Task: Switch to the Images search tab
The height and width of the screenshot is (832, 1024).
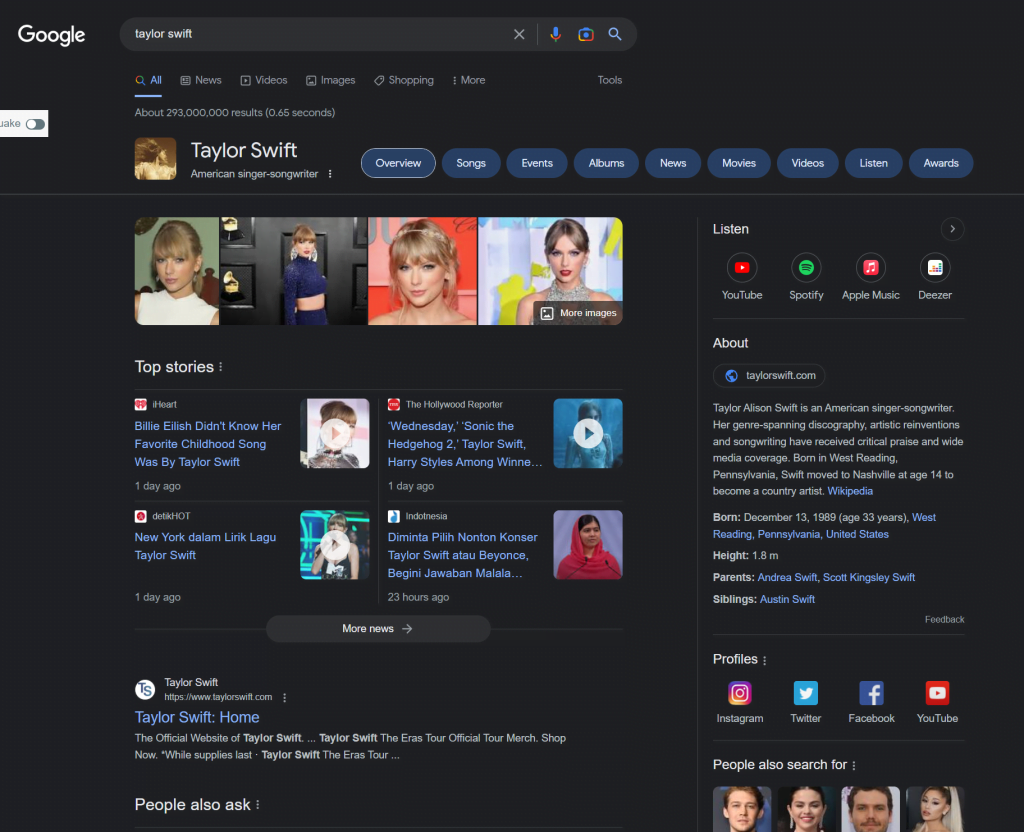Action: (330, 80)
